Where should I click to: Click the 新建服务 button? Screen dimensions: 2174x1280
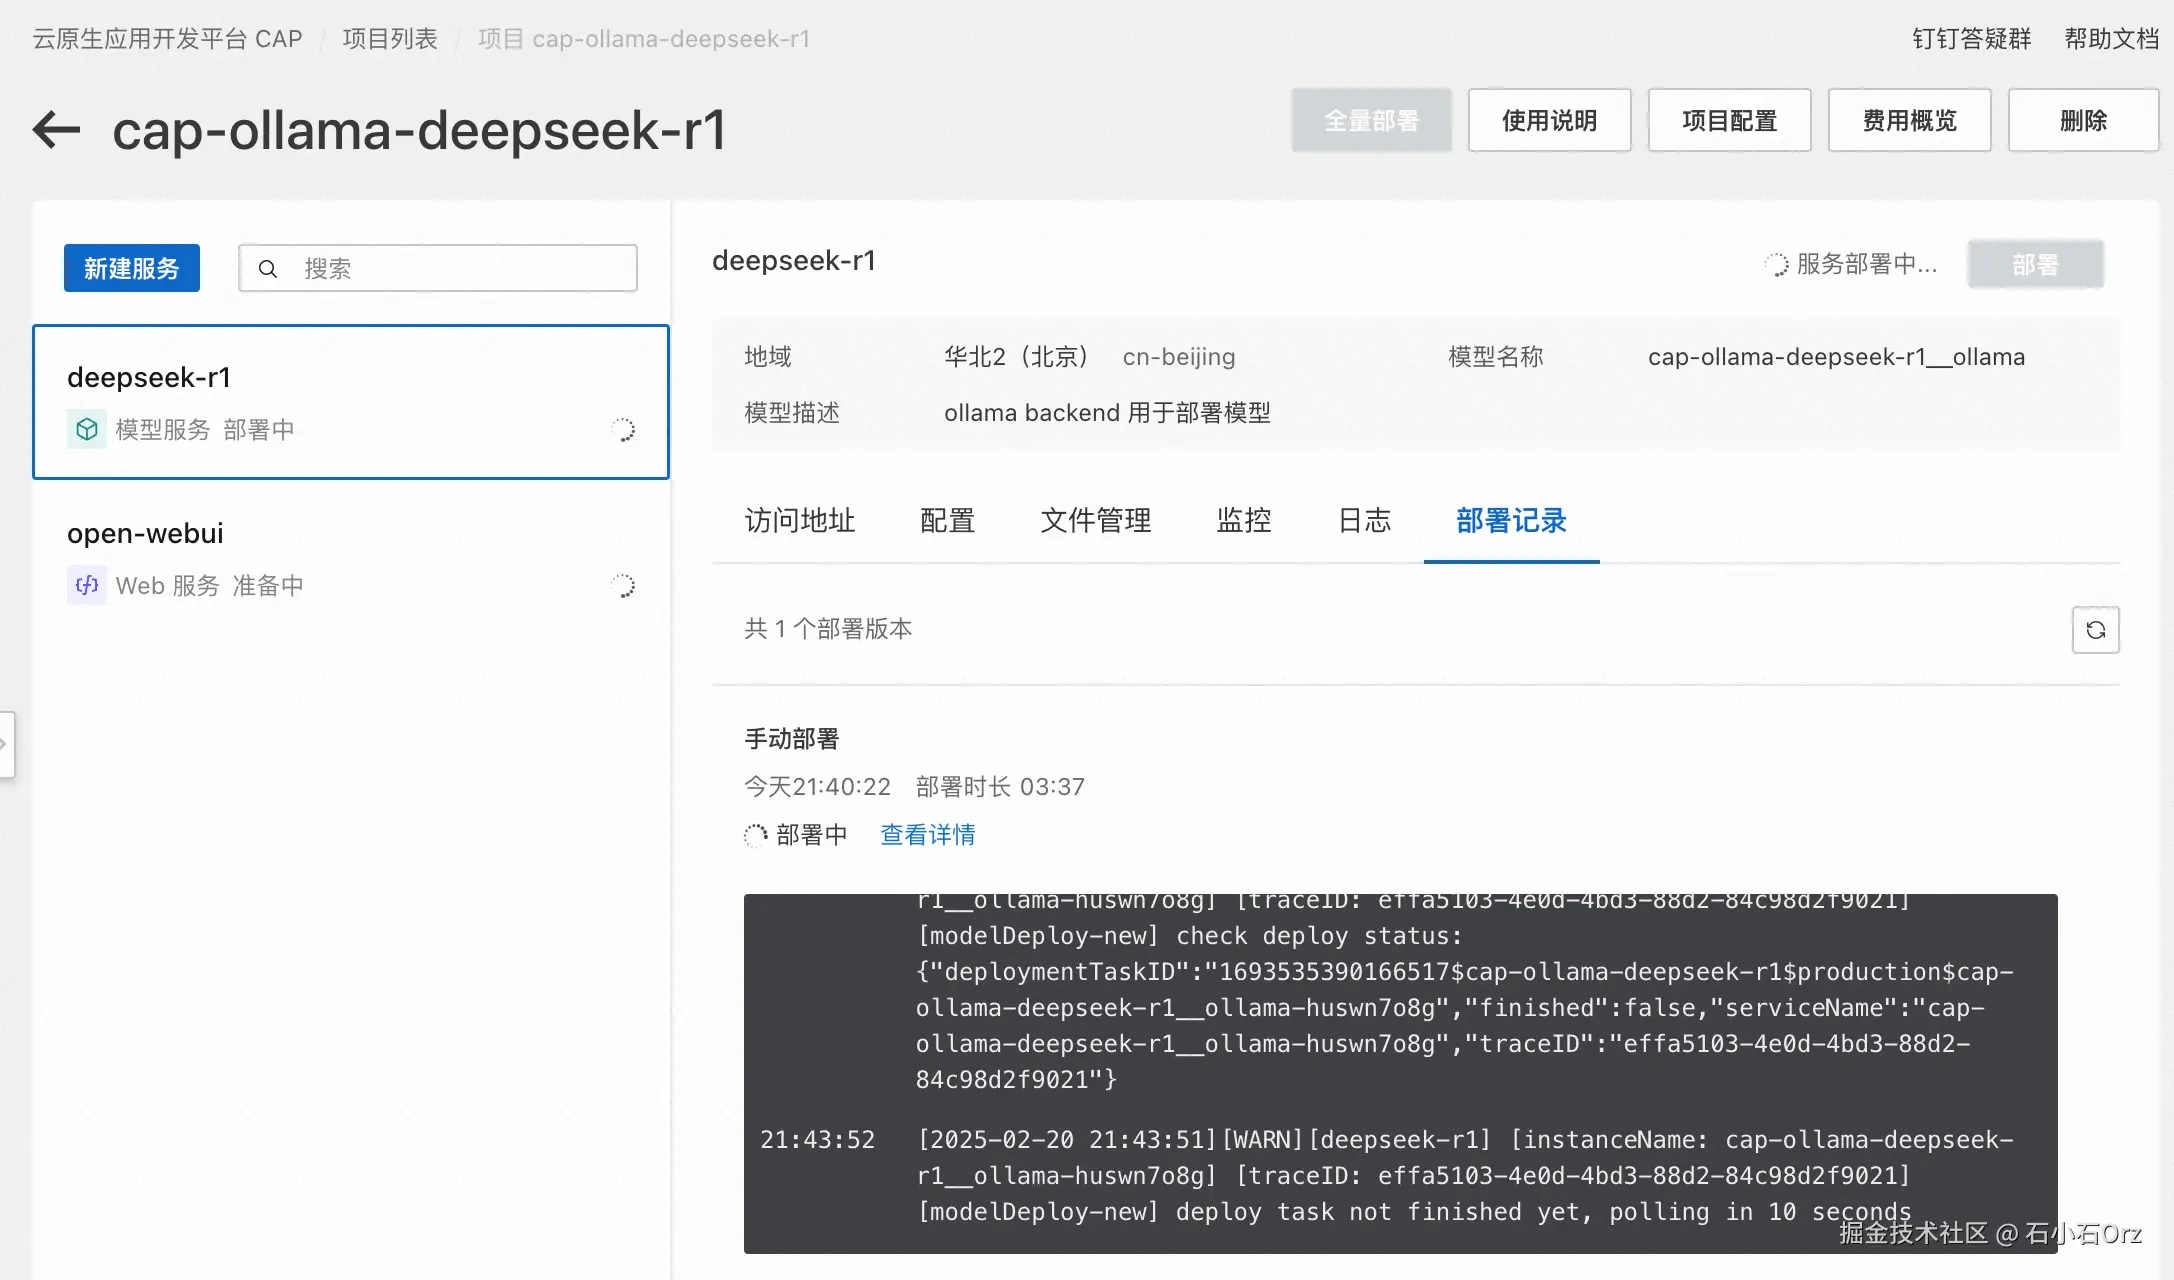coord(132,268)
